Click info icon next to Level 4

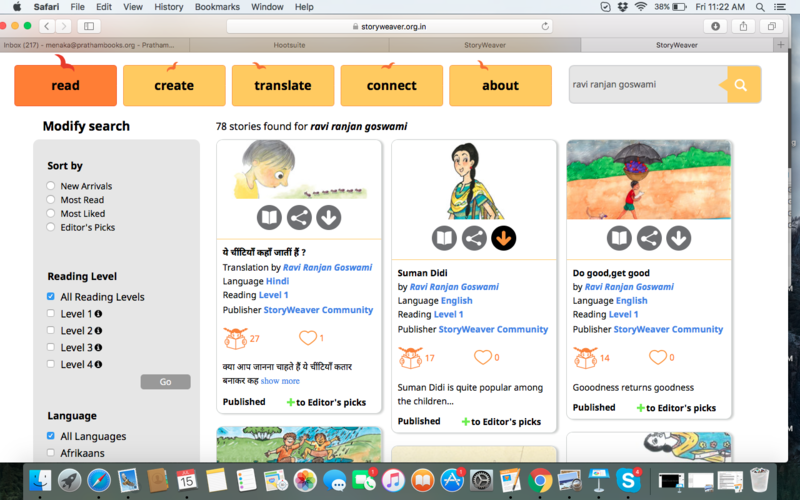pyautogui.click(x=98, y=364)
